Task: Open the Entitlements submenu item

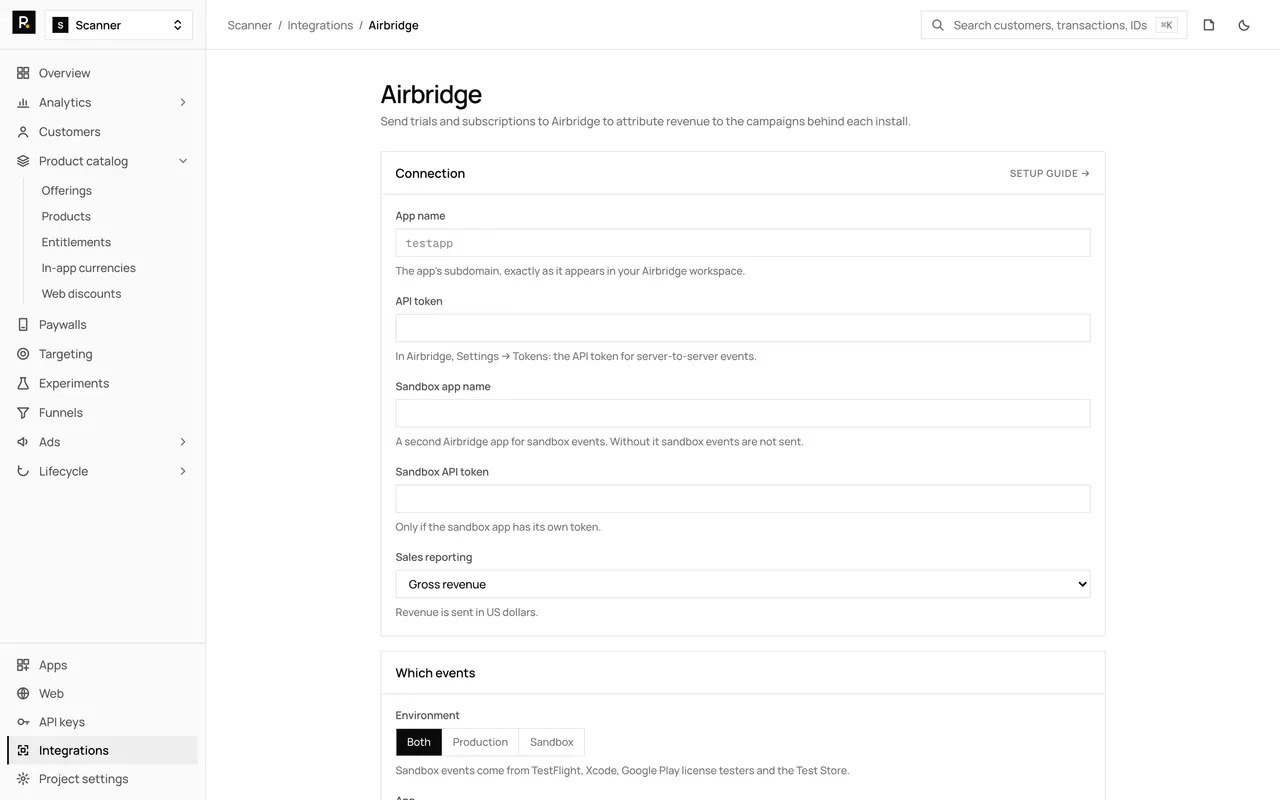Action: click(x=76, y=242)
